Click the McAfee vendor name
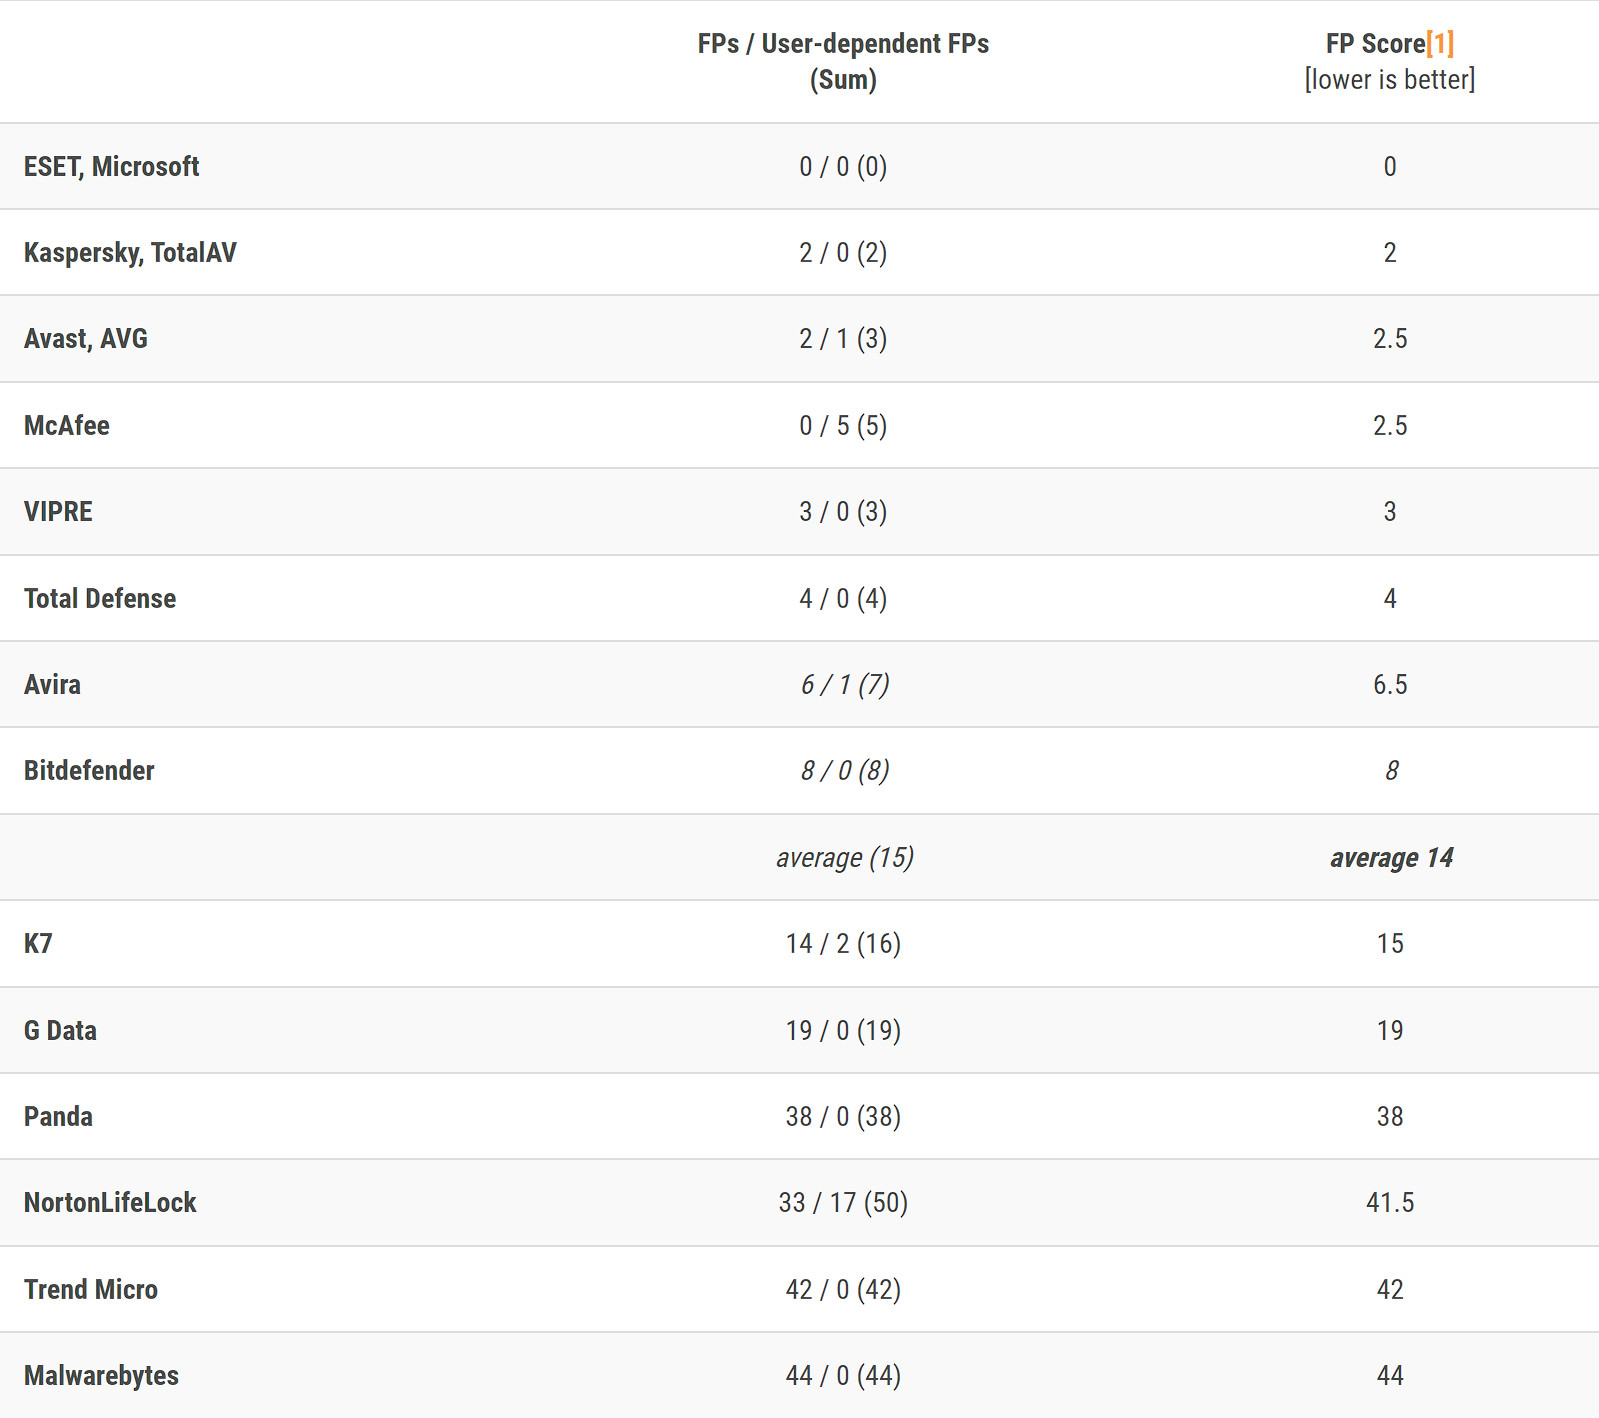 [x=67, y=426]
